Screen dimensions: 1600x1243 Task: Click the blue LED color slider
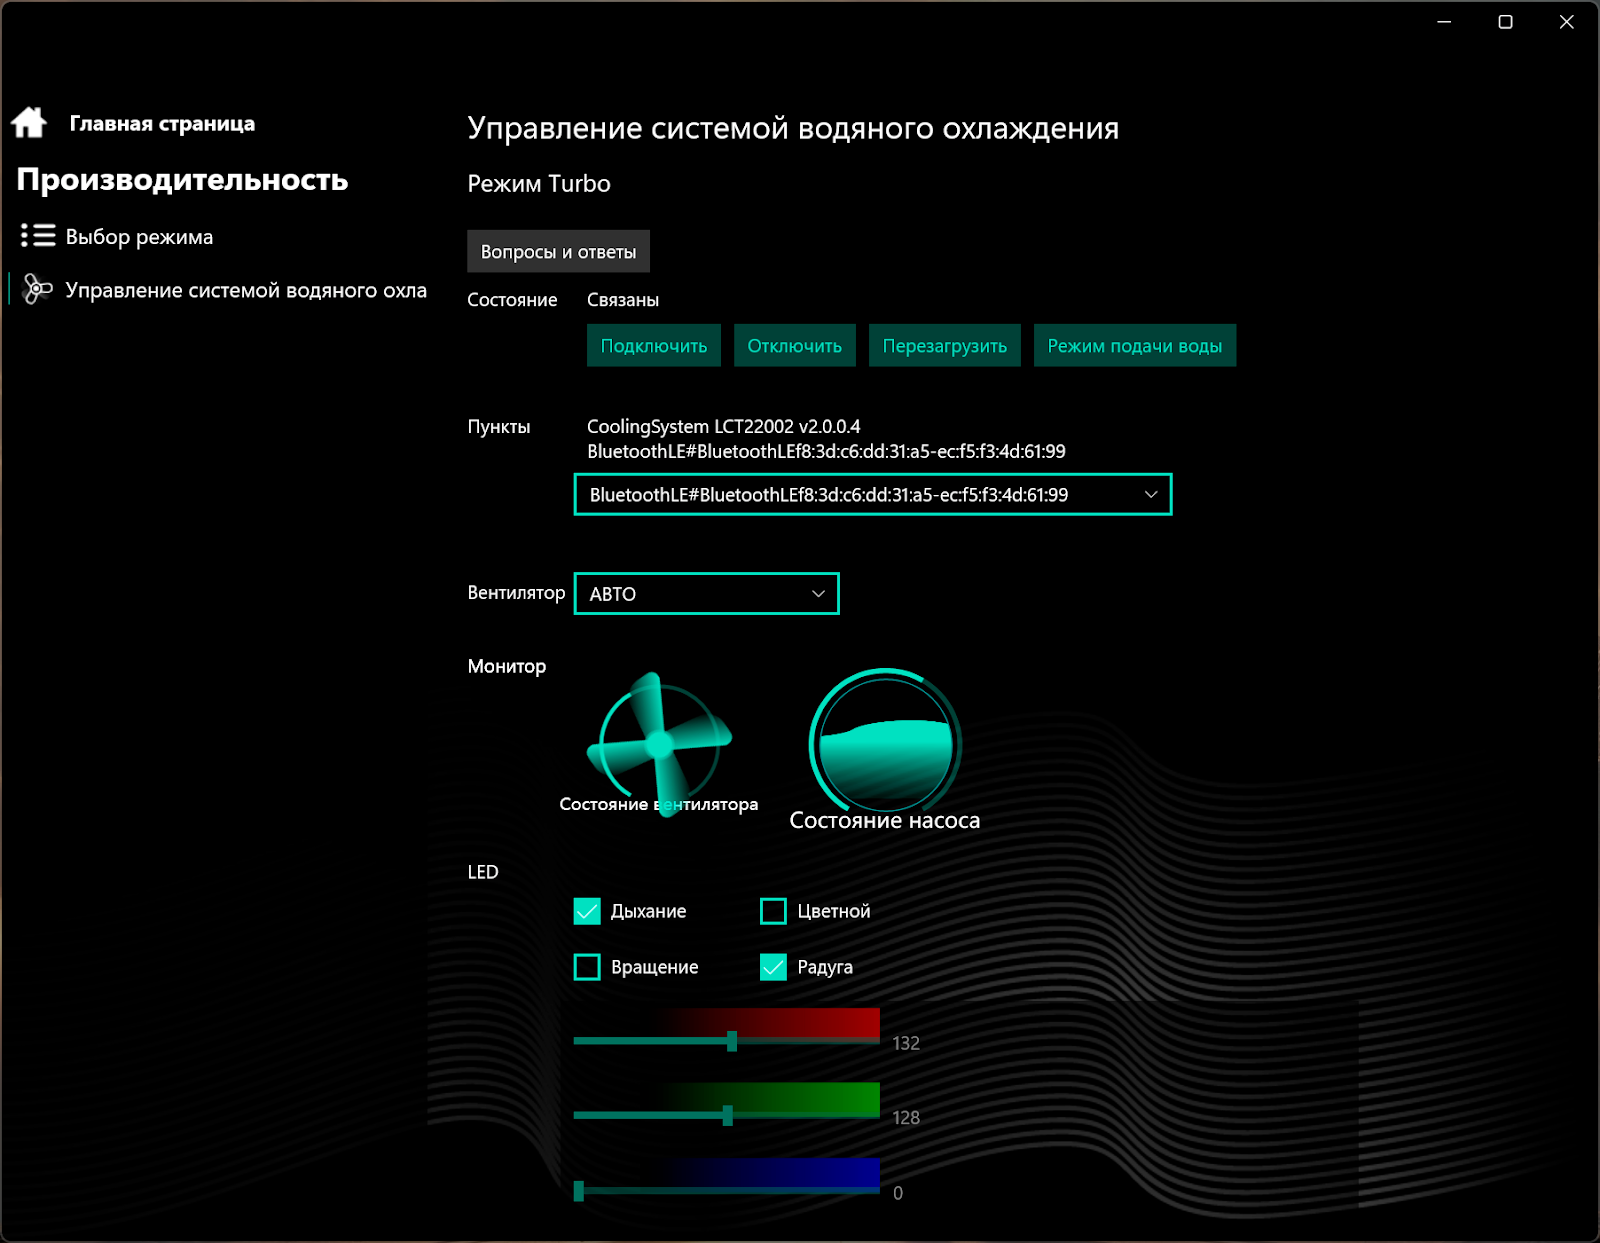[727, 1190]
